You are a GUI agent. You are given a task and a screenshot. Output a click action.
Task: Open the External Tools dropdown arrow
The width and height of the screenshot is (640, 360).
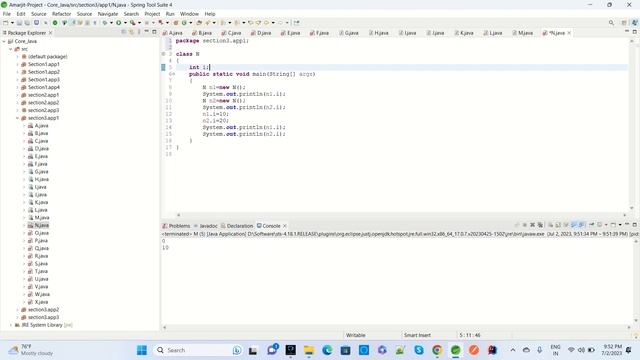click(139, 23)
